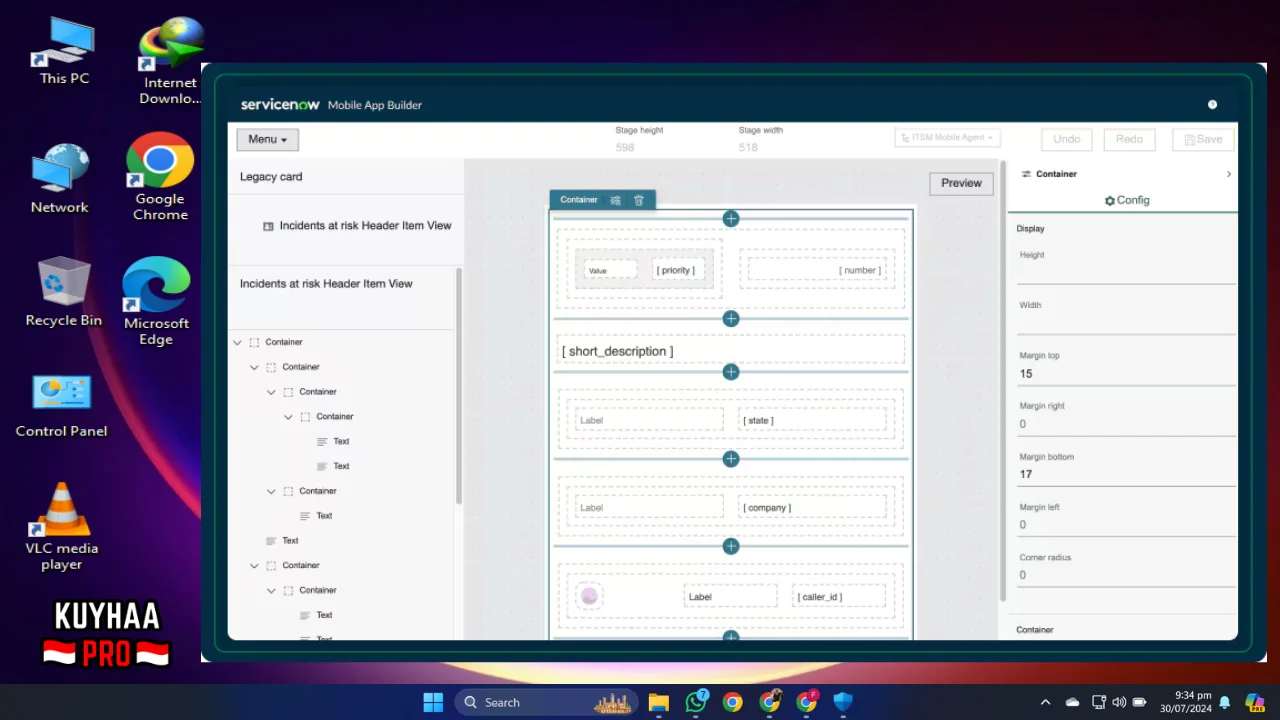Save the screen with Save button
Image resolution: width=1280 pixels, height=720 pixels.
1203,139
